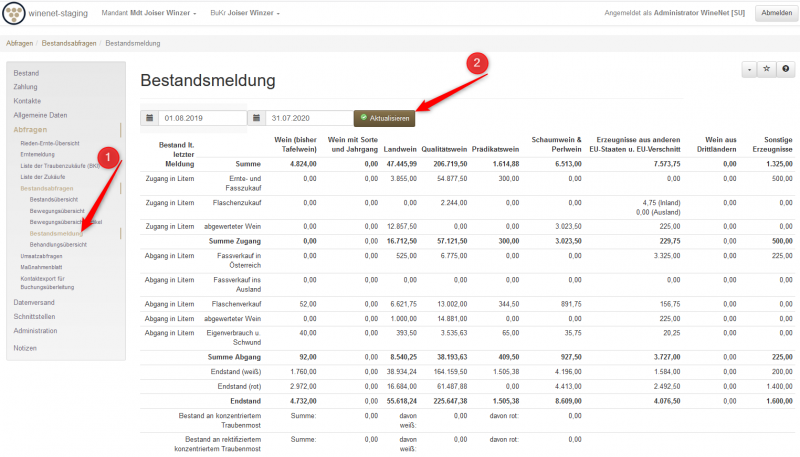Image resolution: width=800 pixels, height=457 pixels.
Task: Click the Abmelden logout button
Action: tap(776, 14)
